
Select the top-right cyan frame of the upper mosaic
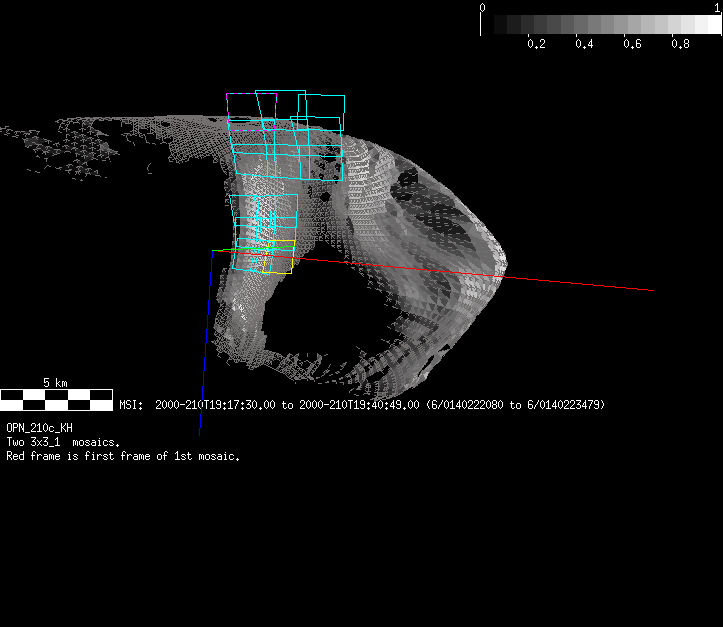pos(320,110)
